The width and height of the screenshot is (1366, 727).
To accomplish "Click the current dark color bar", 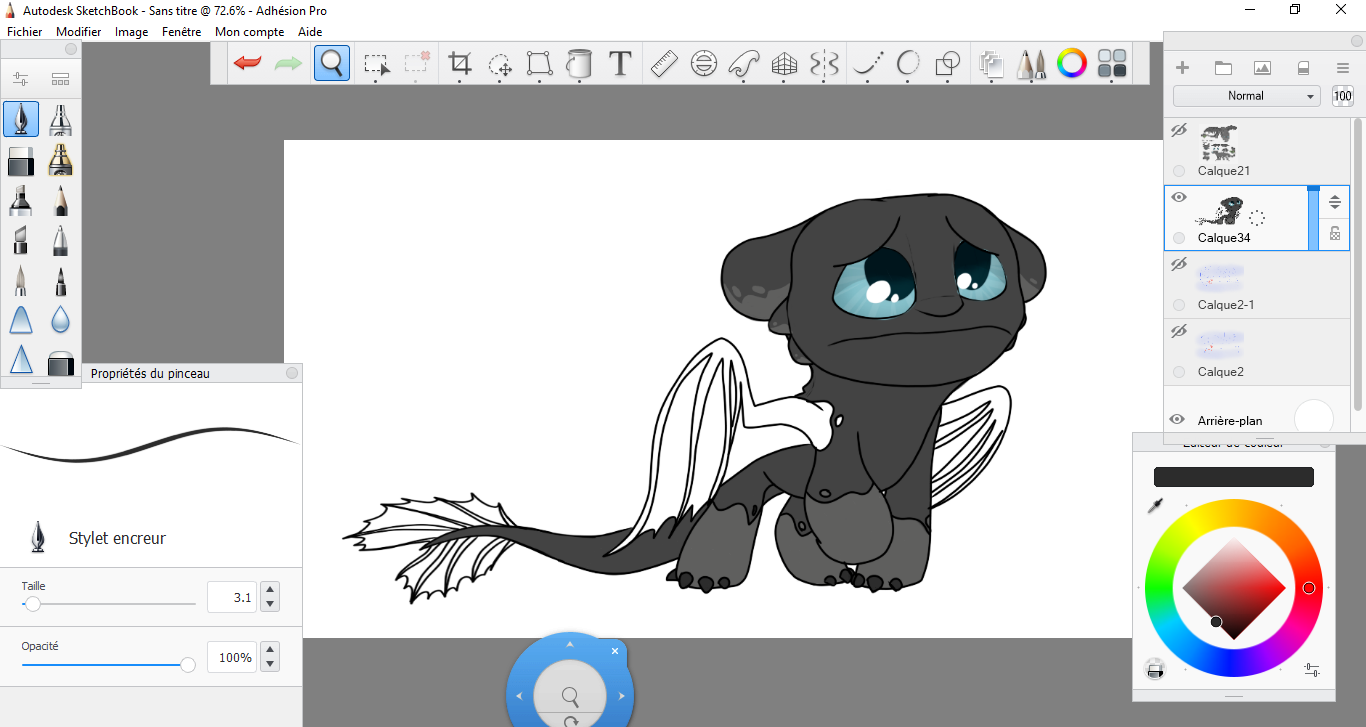I will tap(1233, 477).
